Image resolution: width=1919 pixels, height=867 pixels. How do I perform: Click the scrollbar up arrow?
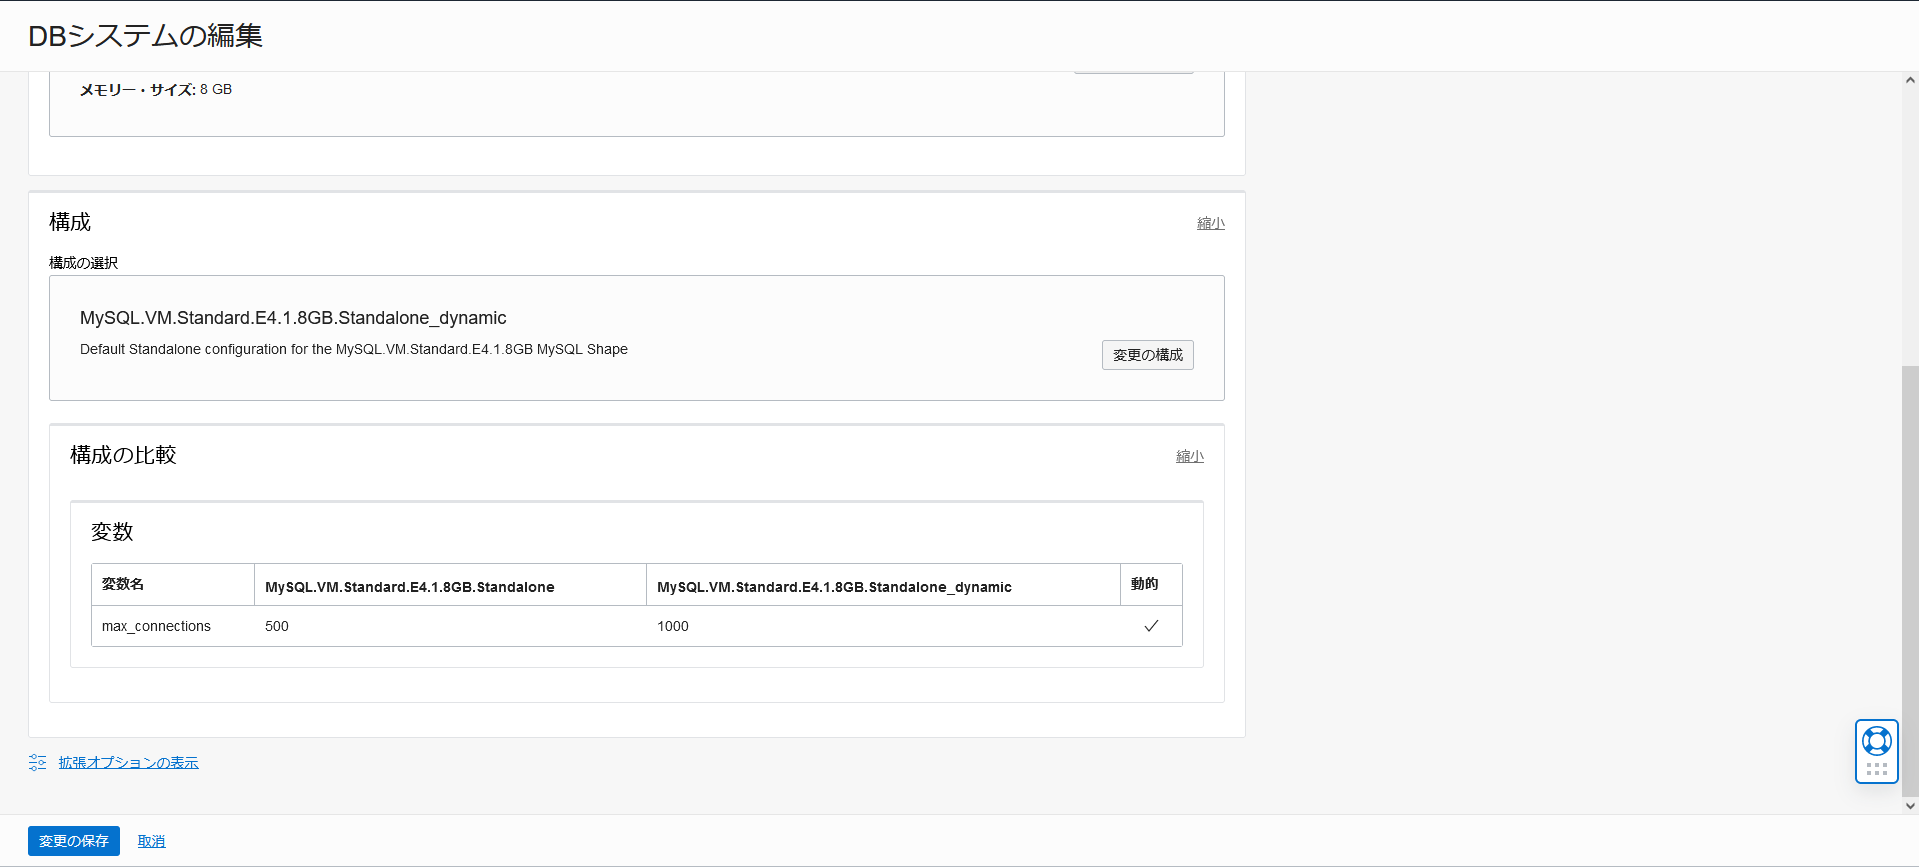pos(1910,80)
